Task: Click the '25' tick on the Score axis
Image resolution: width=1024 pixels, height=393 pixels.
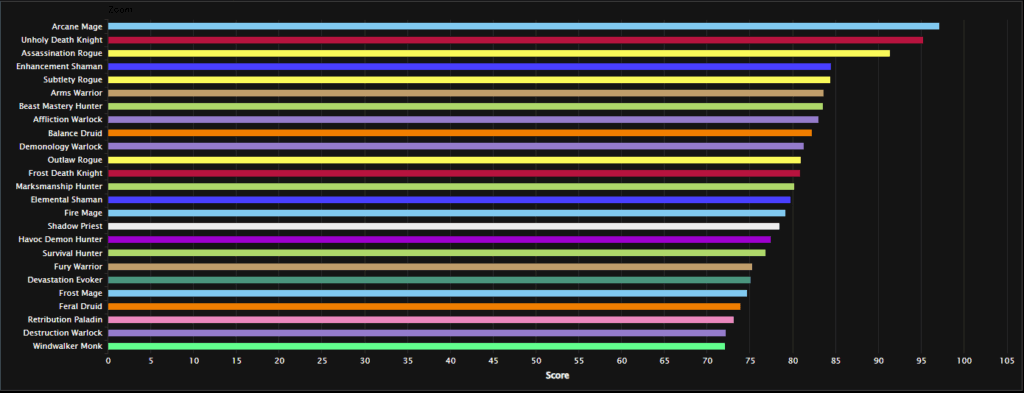Action: click(x=322, y=361)
